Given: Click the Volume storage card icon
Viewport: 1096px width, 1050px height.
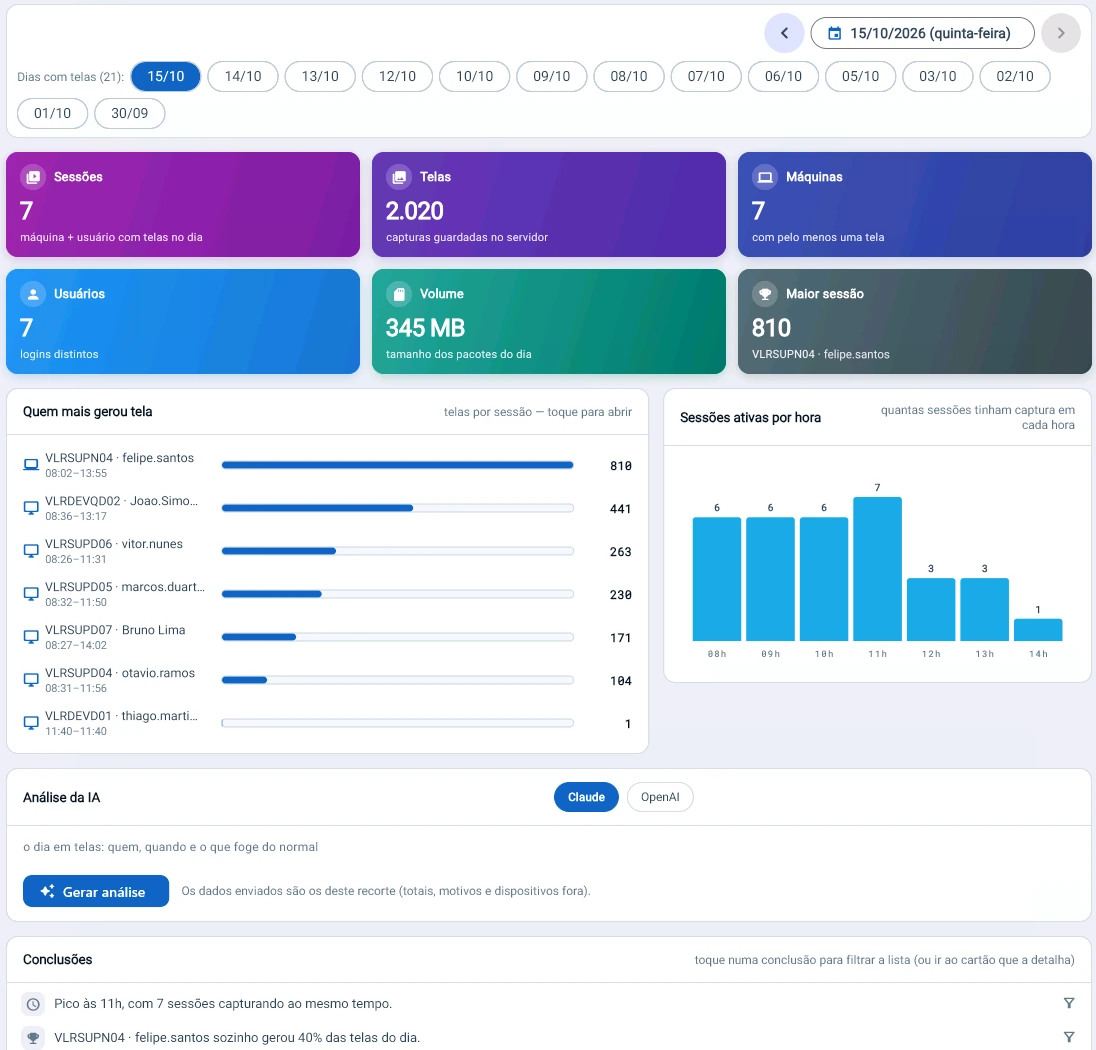Looking at the screenshot, I should (399, 294).
